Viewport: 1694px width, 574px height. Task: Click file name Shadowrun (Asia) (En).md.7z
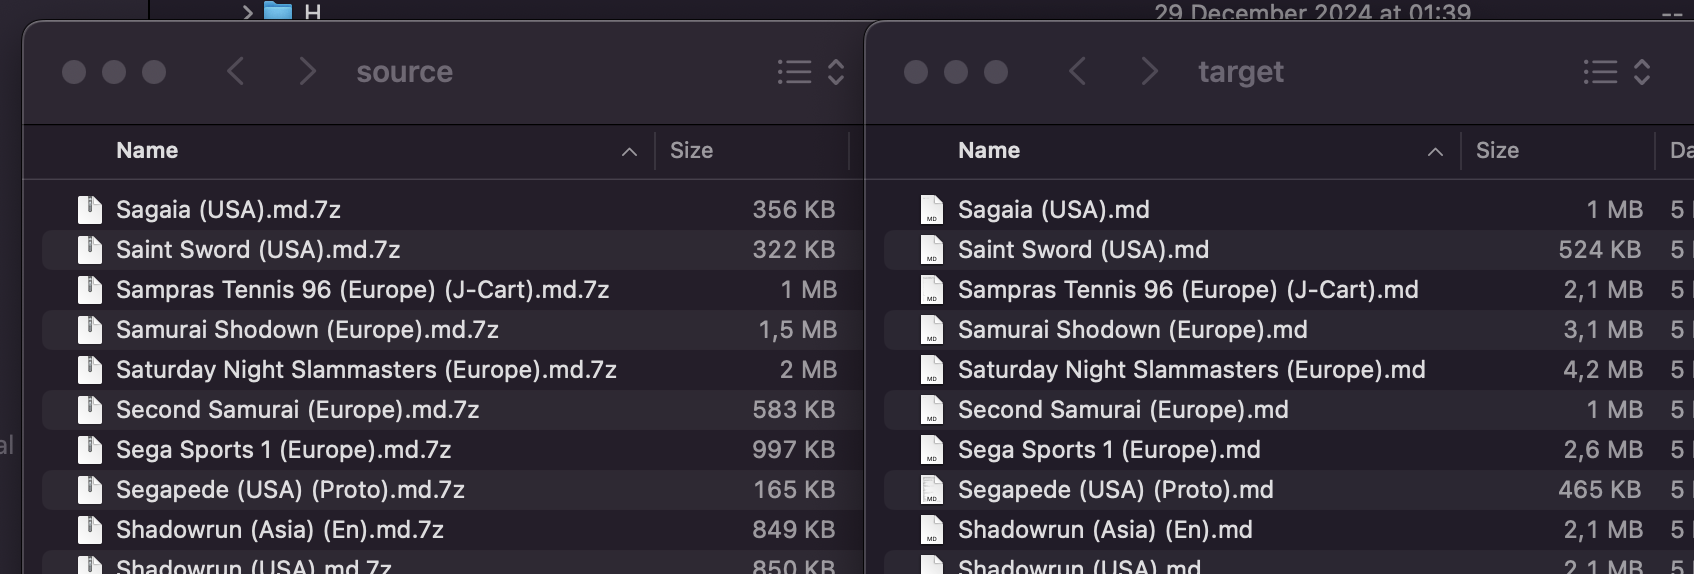pos(280,529)
